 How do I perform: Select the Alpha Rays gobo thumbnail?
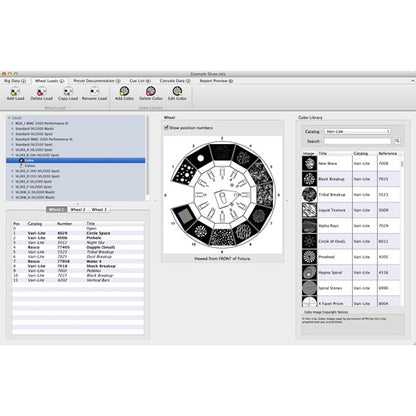(x=309, y=226)
